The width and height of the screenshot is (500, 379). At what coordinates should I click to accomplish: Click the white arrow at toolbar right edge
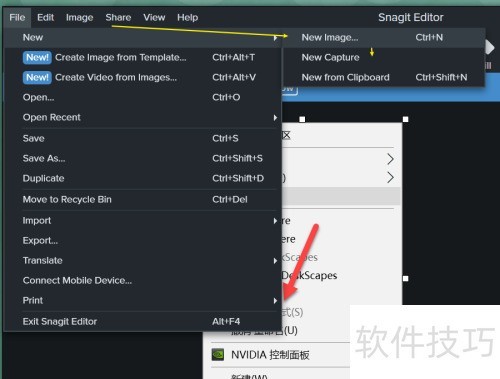point(489,48)
